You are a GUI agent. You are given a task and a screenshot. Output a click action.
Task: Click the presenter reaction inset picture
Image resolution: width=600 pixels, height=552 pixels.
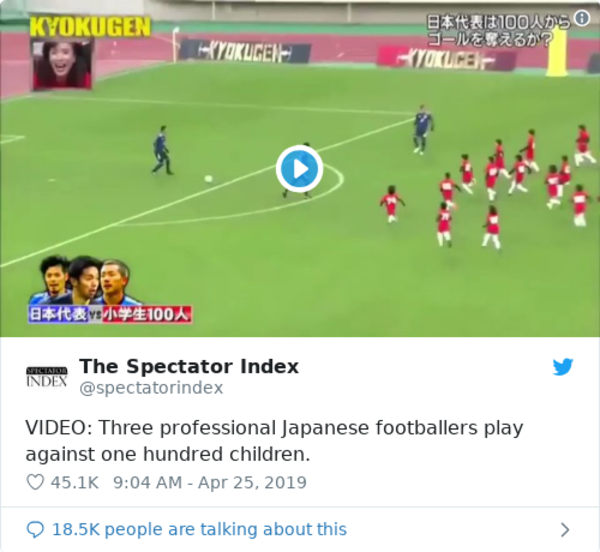(62, 64)
